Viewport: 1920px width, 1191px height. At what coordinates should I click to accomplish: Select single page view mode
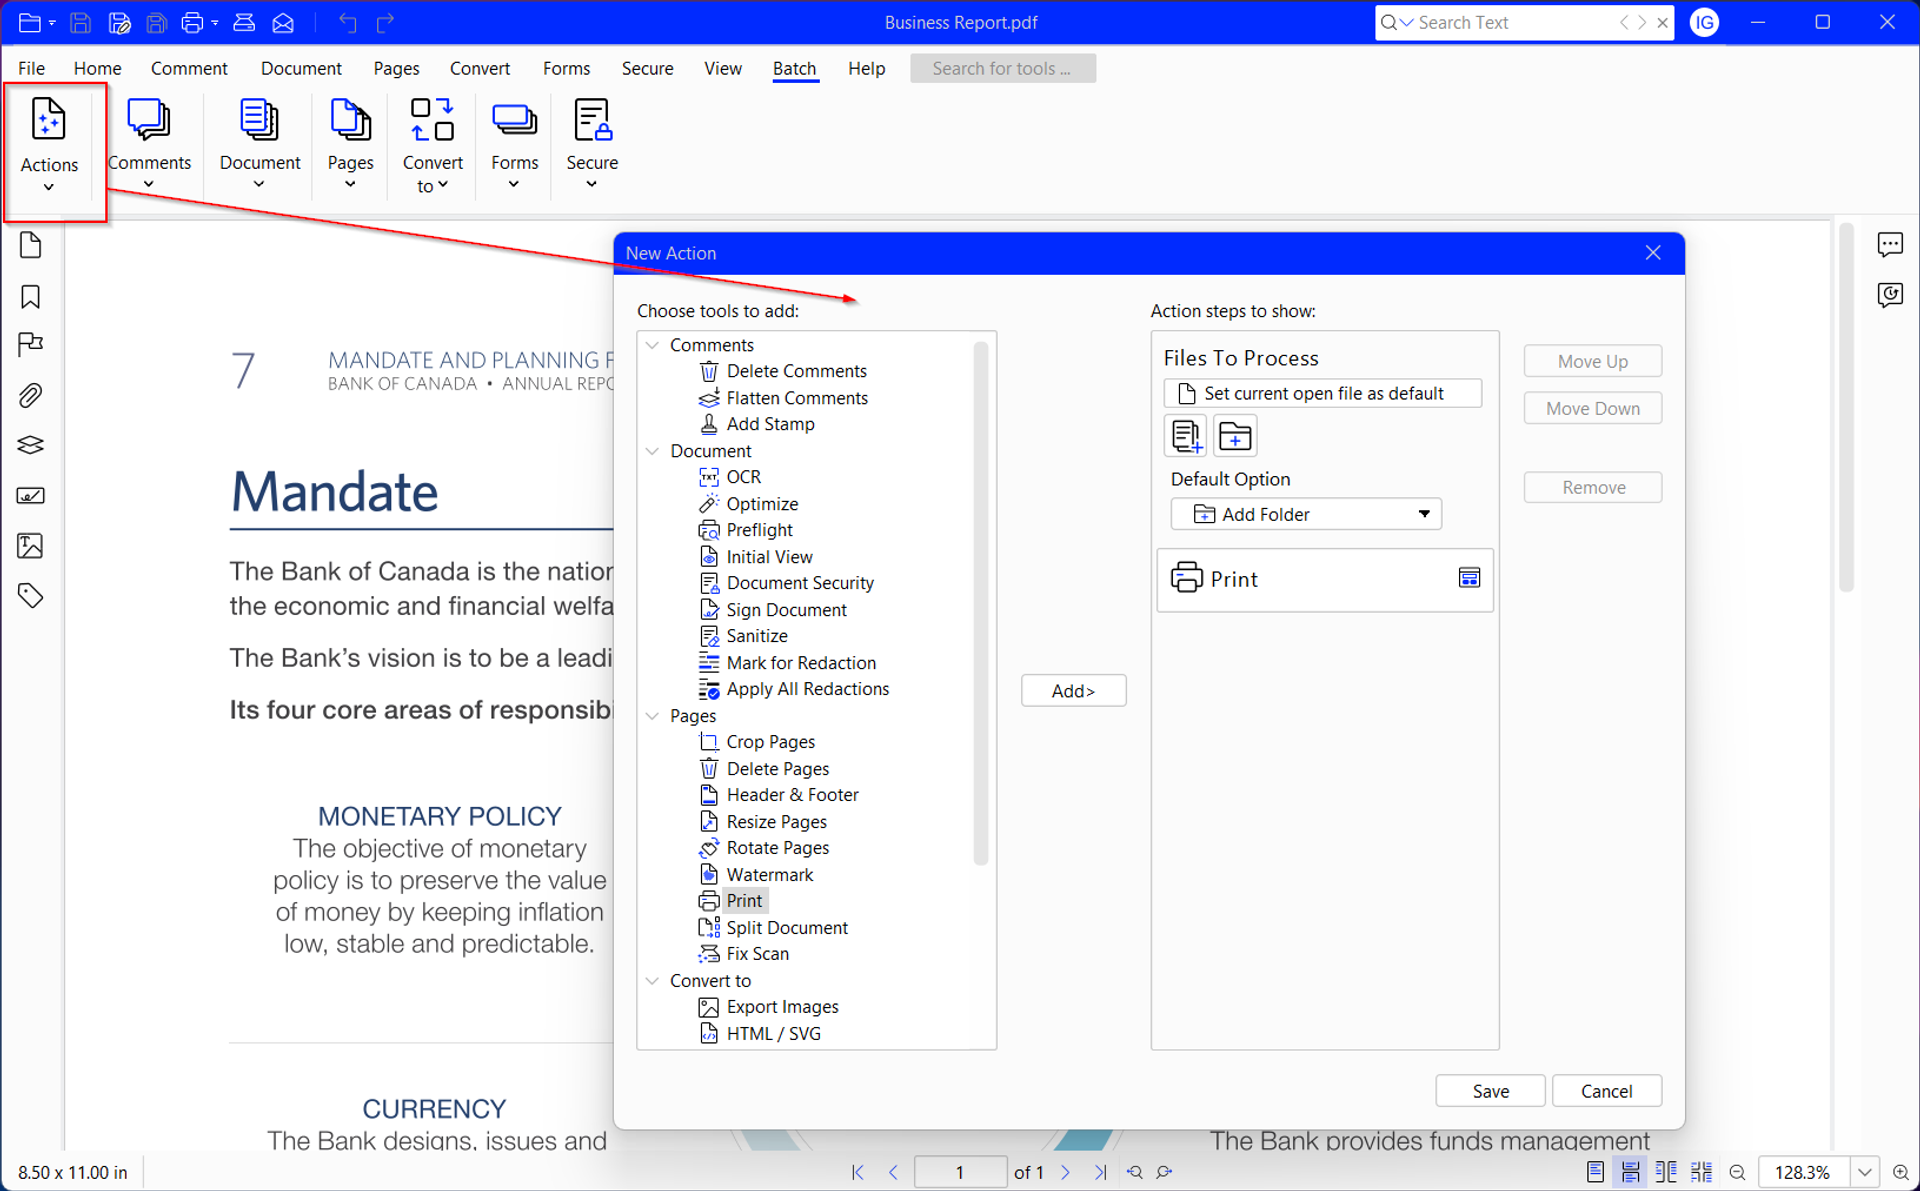[x=1595, y=1172]
